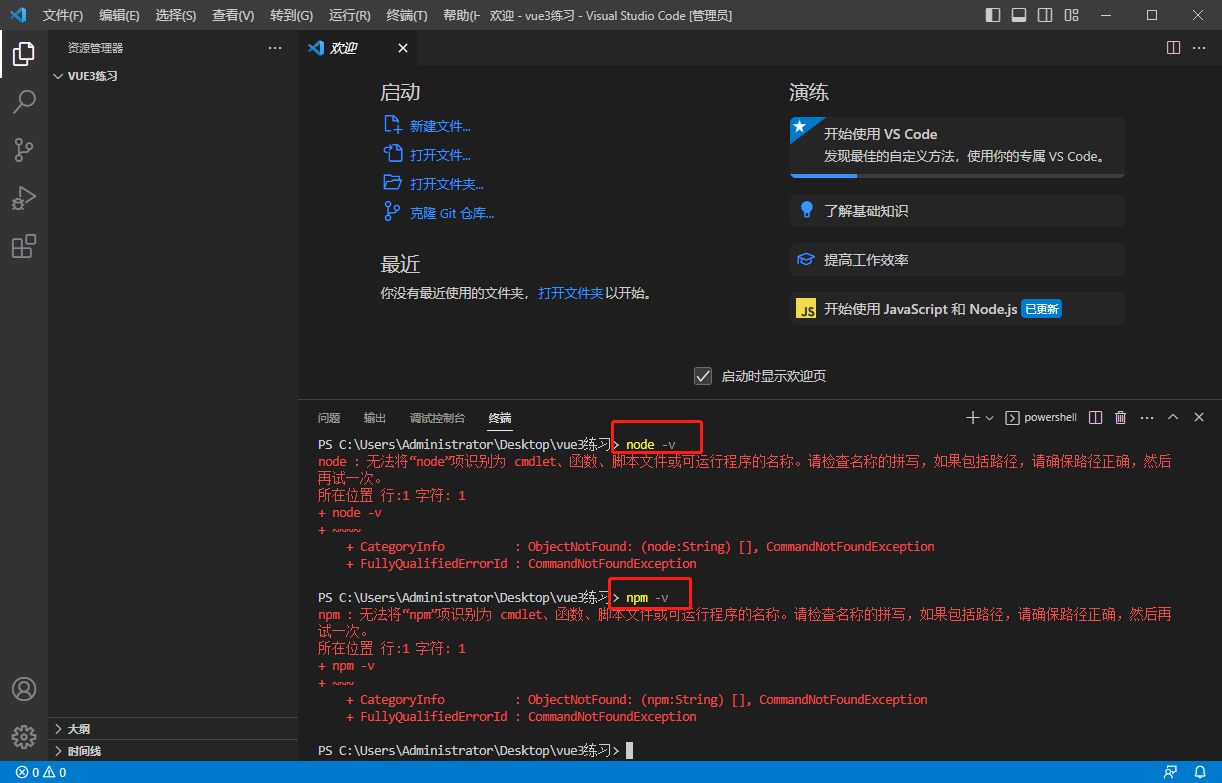Select the 欢迎 editor tab
The height and width of the screenshot is (783, 1222).
(358, 48)
